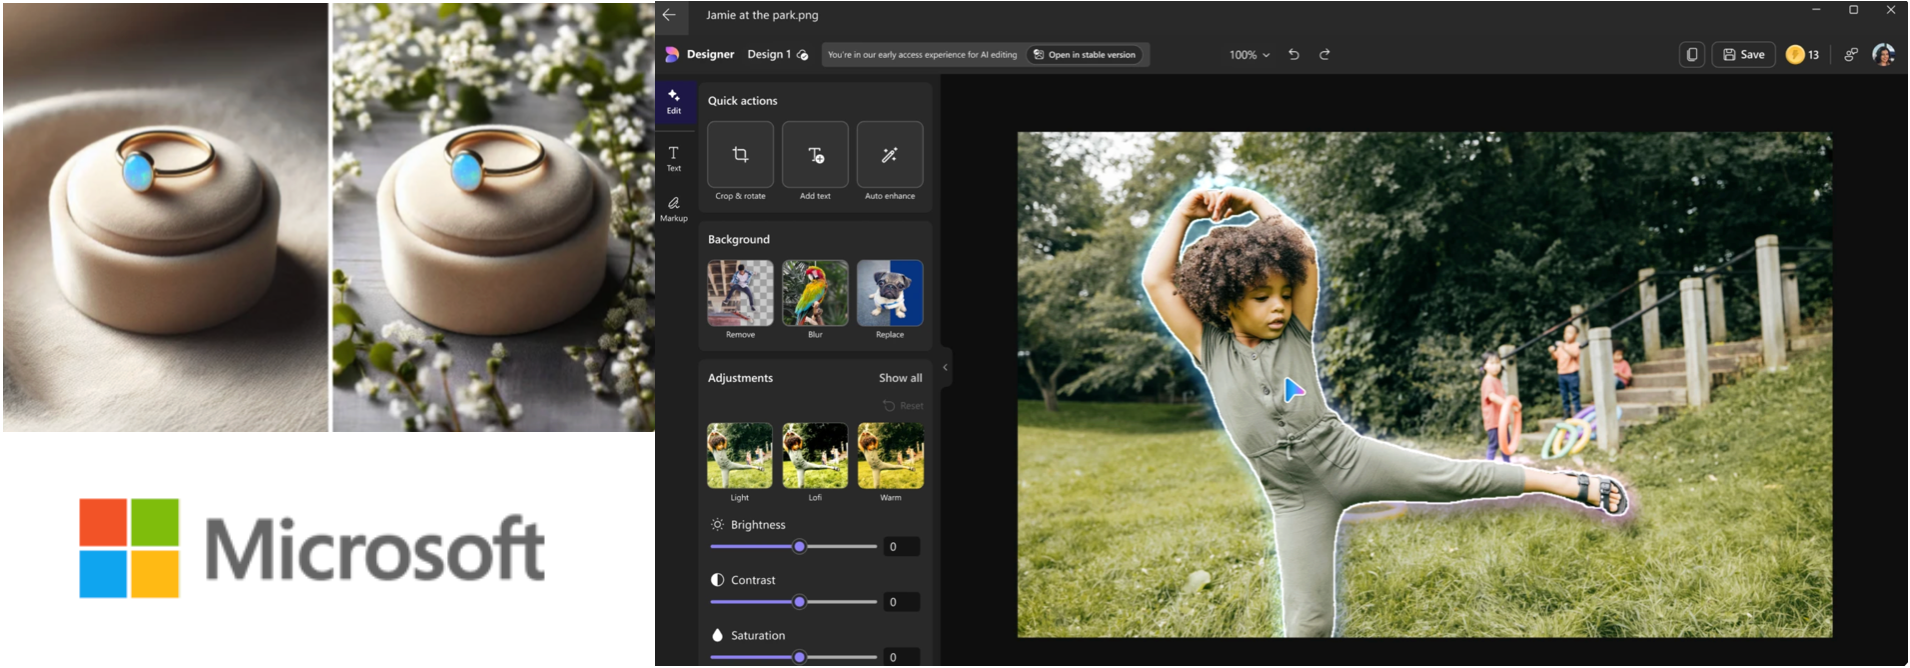Apply the Lofi filter preset

pos(815,456)
